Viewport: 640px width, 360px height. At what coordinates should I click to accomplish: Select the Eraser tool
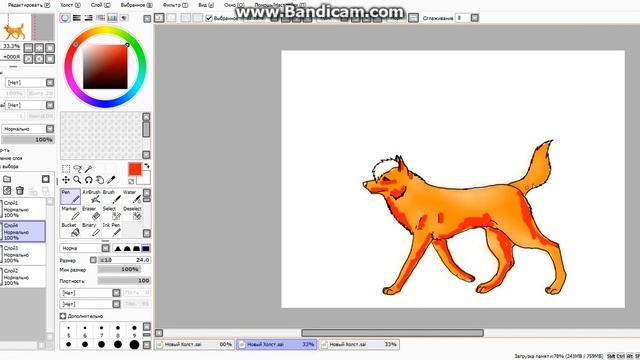click(91, 213)
